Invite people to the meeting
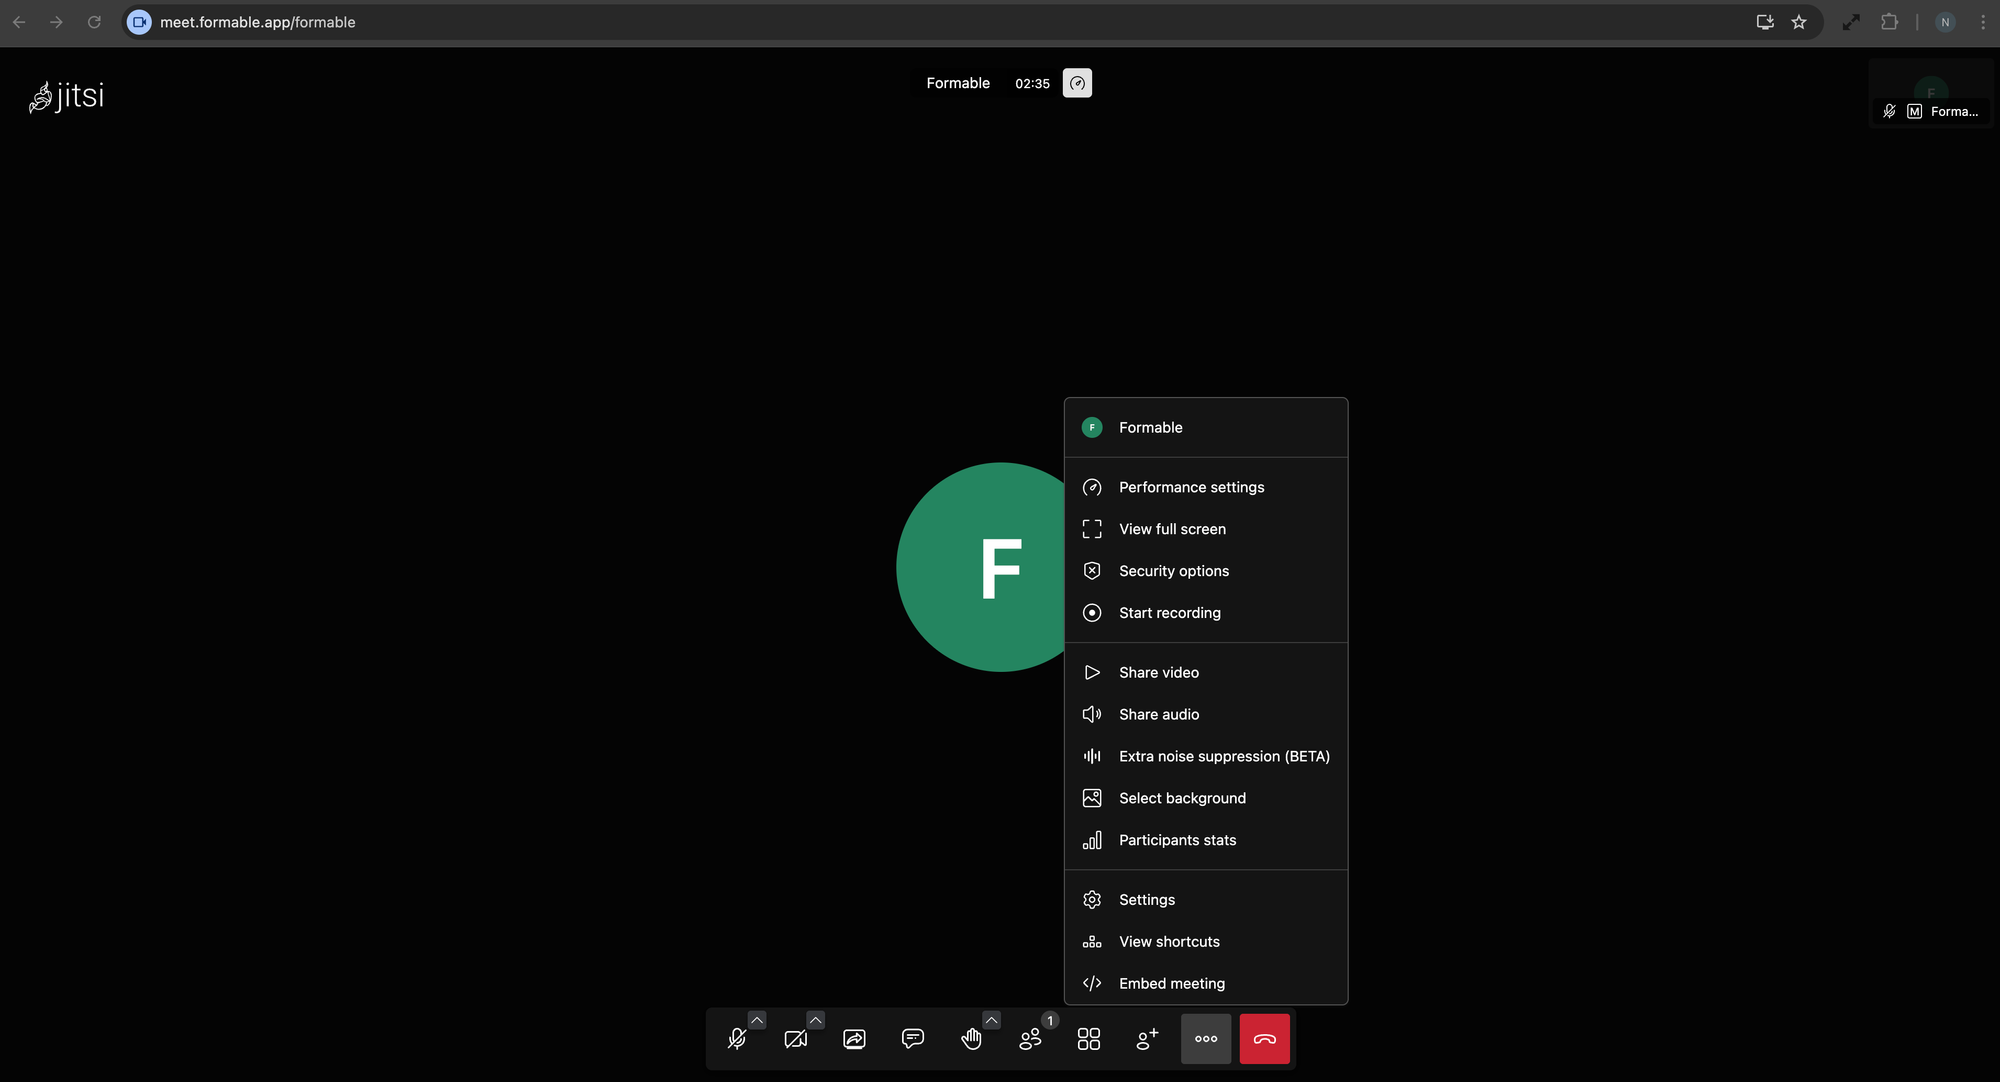 tap(1147, 1038)
